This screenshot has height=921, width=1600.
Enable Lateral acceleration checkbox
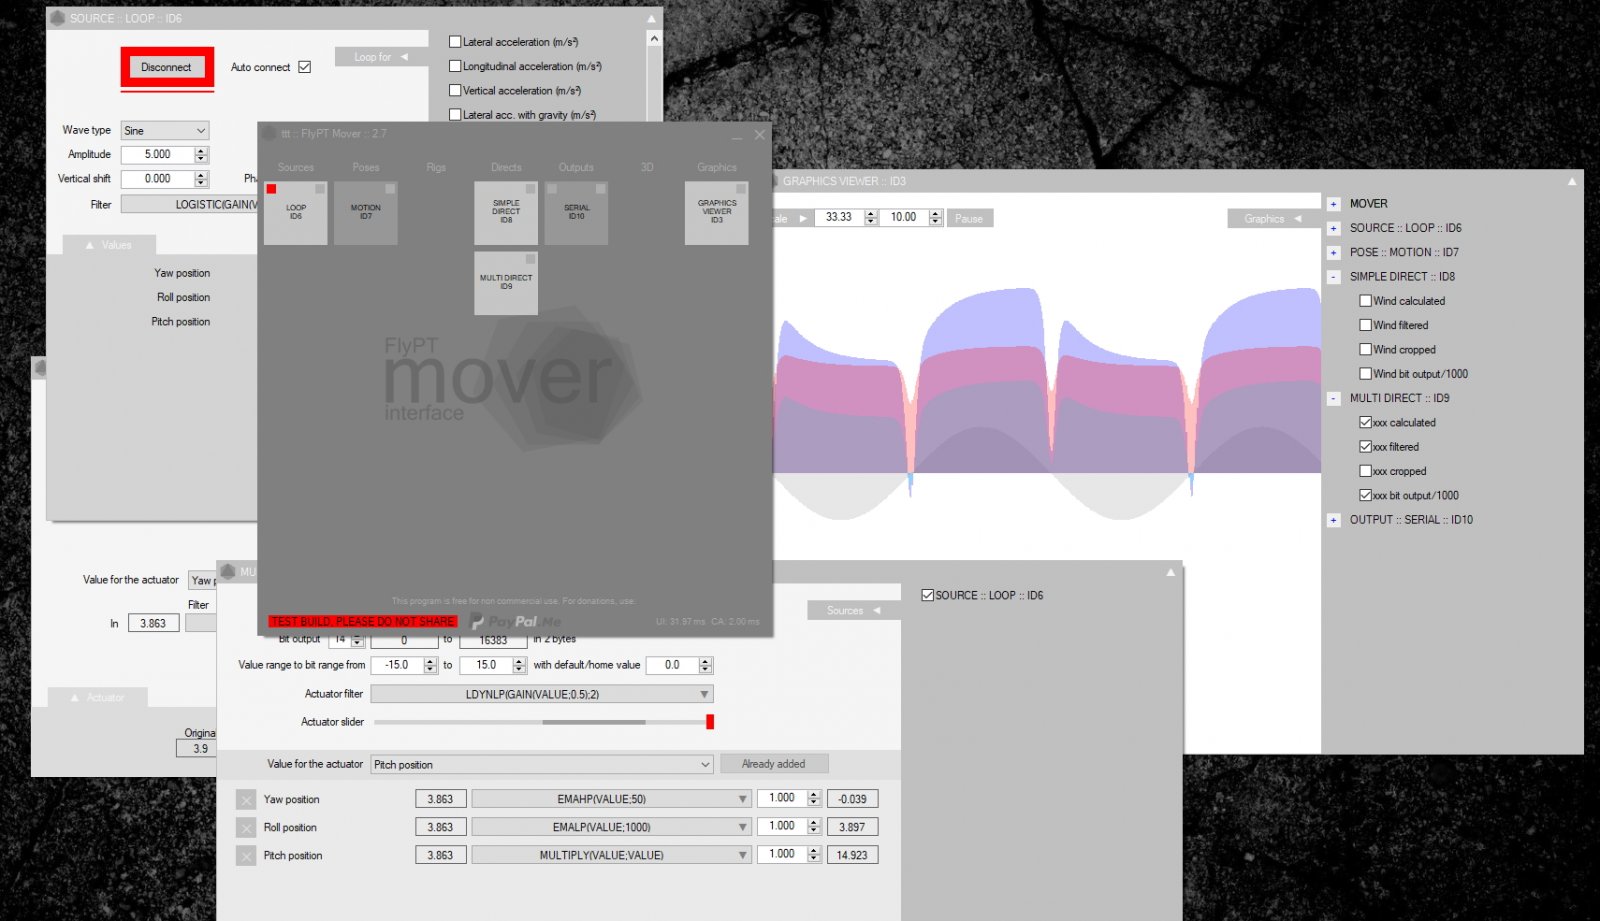(x=455, y=42)
